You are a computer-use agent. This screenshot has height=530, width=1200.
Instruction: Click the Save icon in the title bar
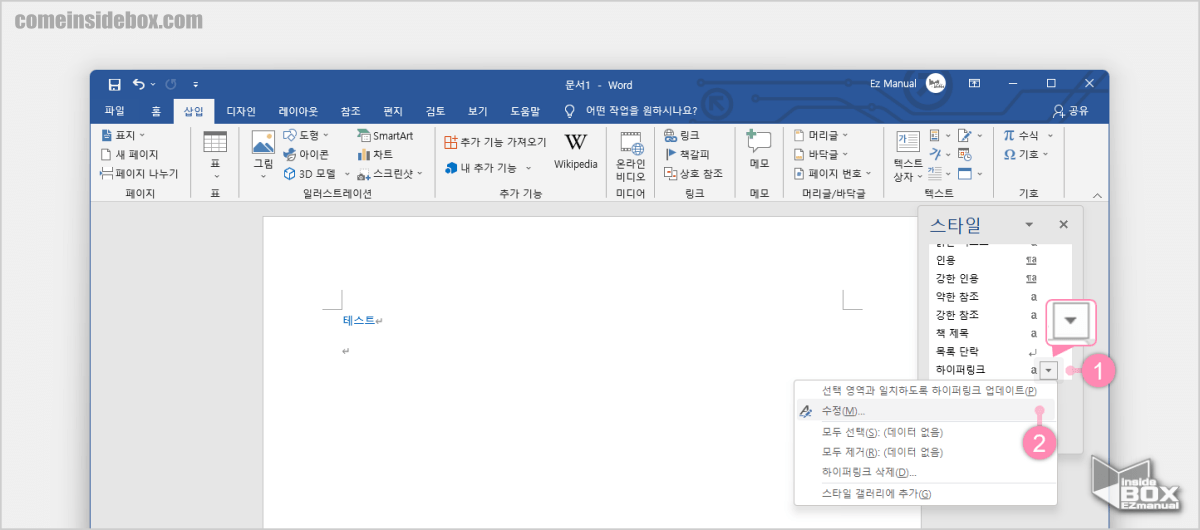(x=114, y=84)
